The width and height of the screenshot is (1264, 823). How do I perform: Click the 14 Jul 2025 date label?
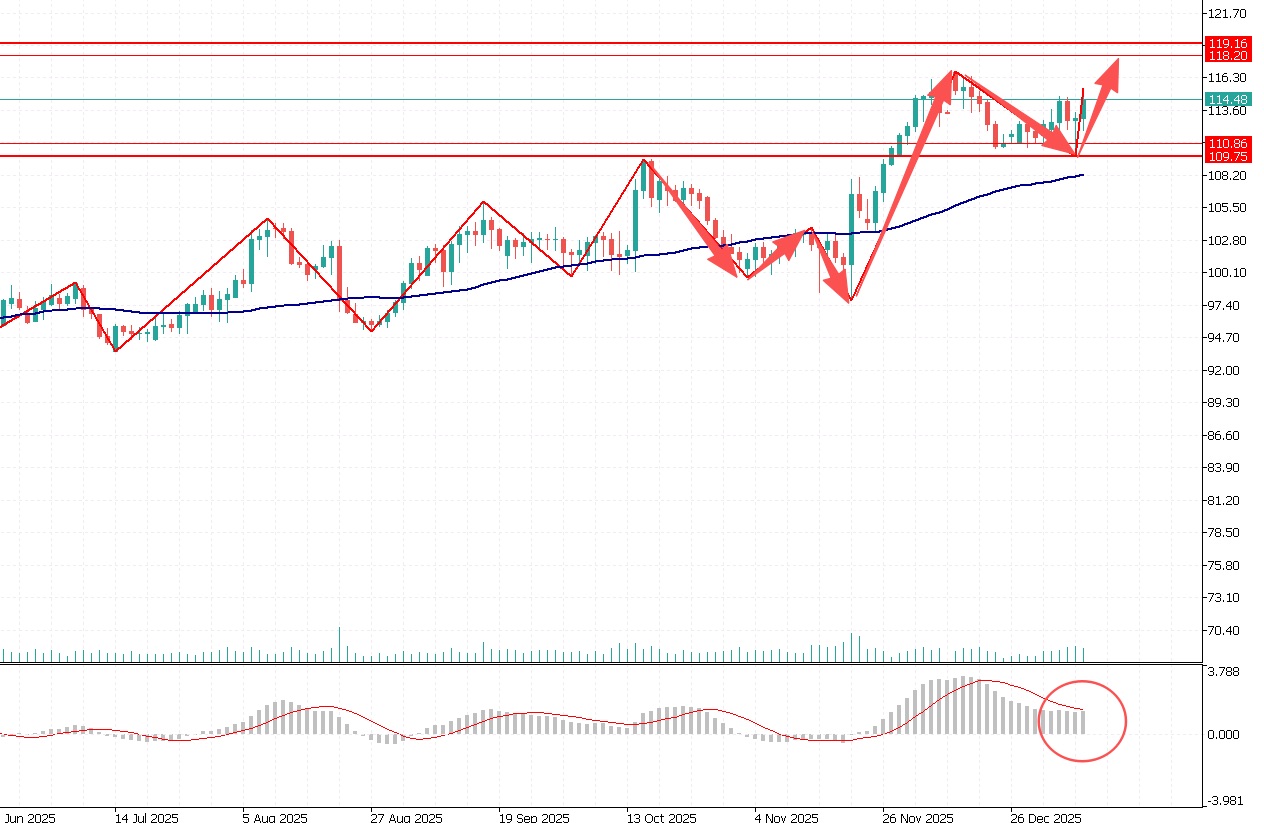pos(145,817)
